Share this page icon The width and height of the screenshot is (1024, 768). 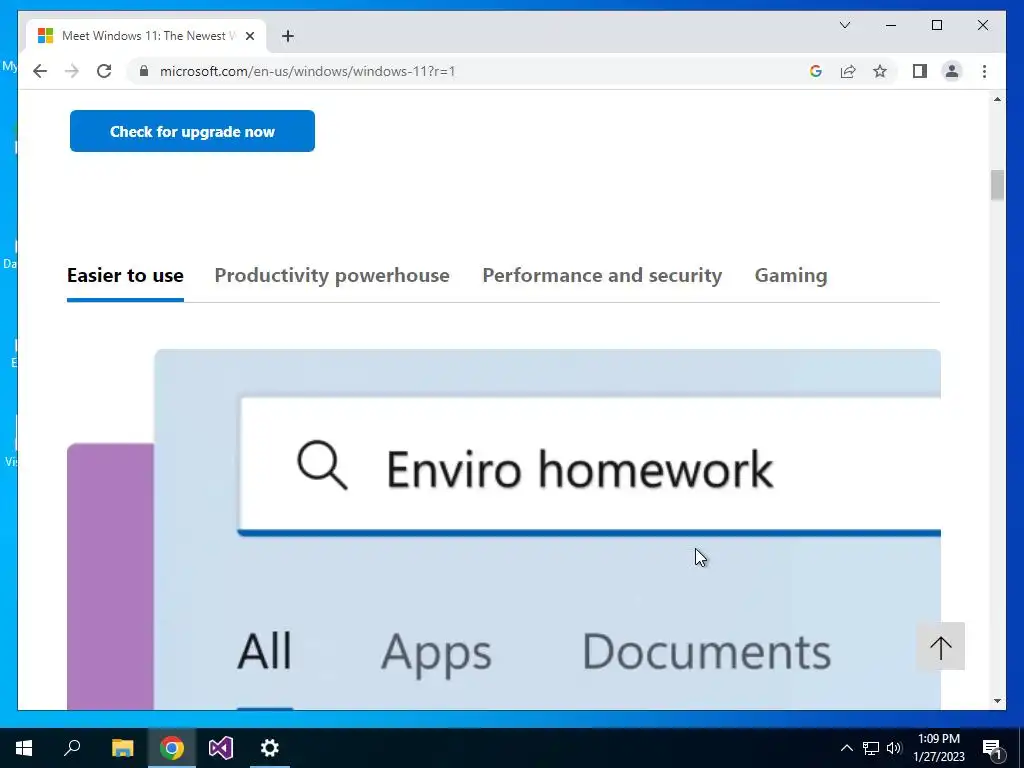point(848,71)
